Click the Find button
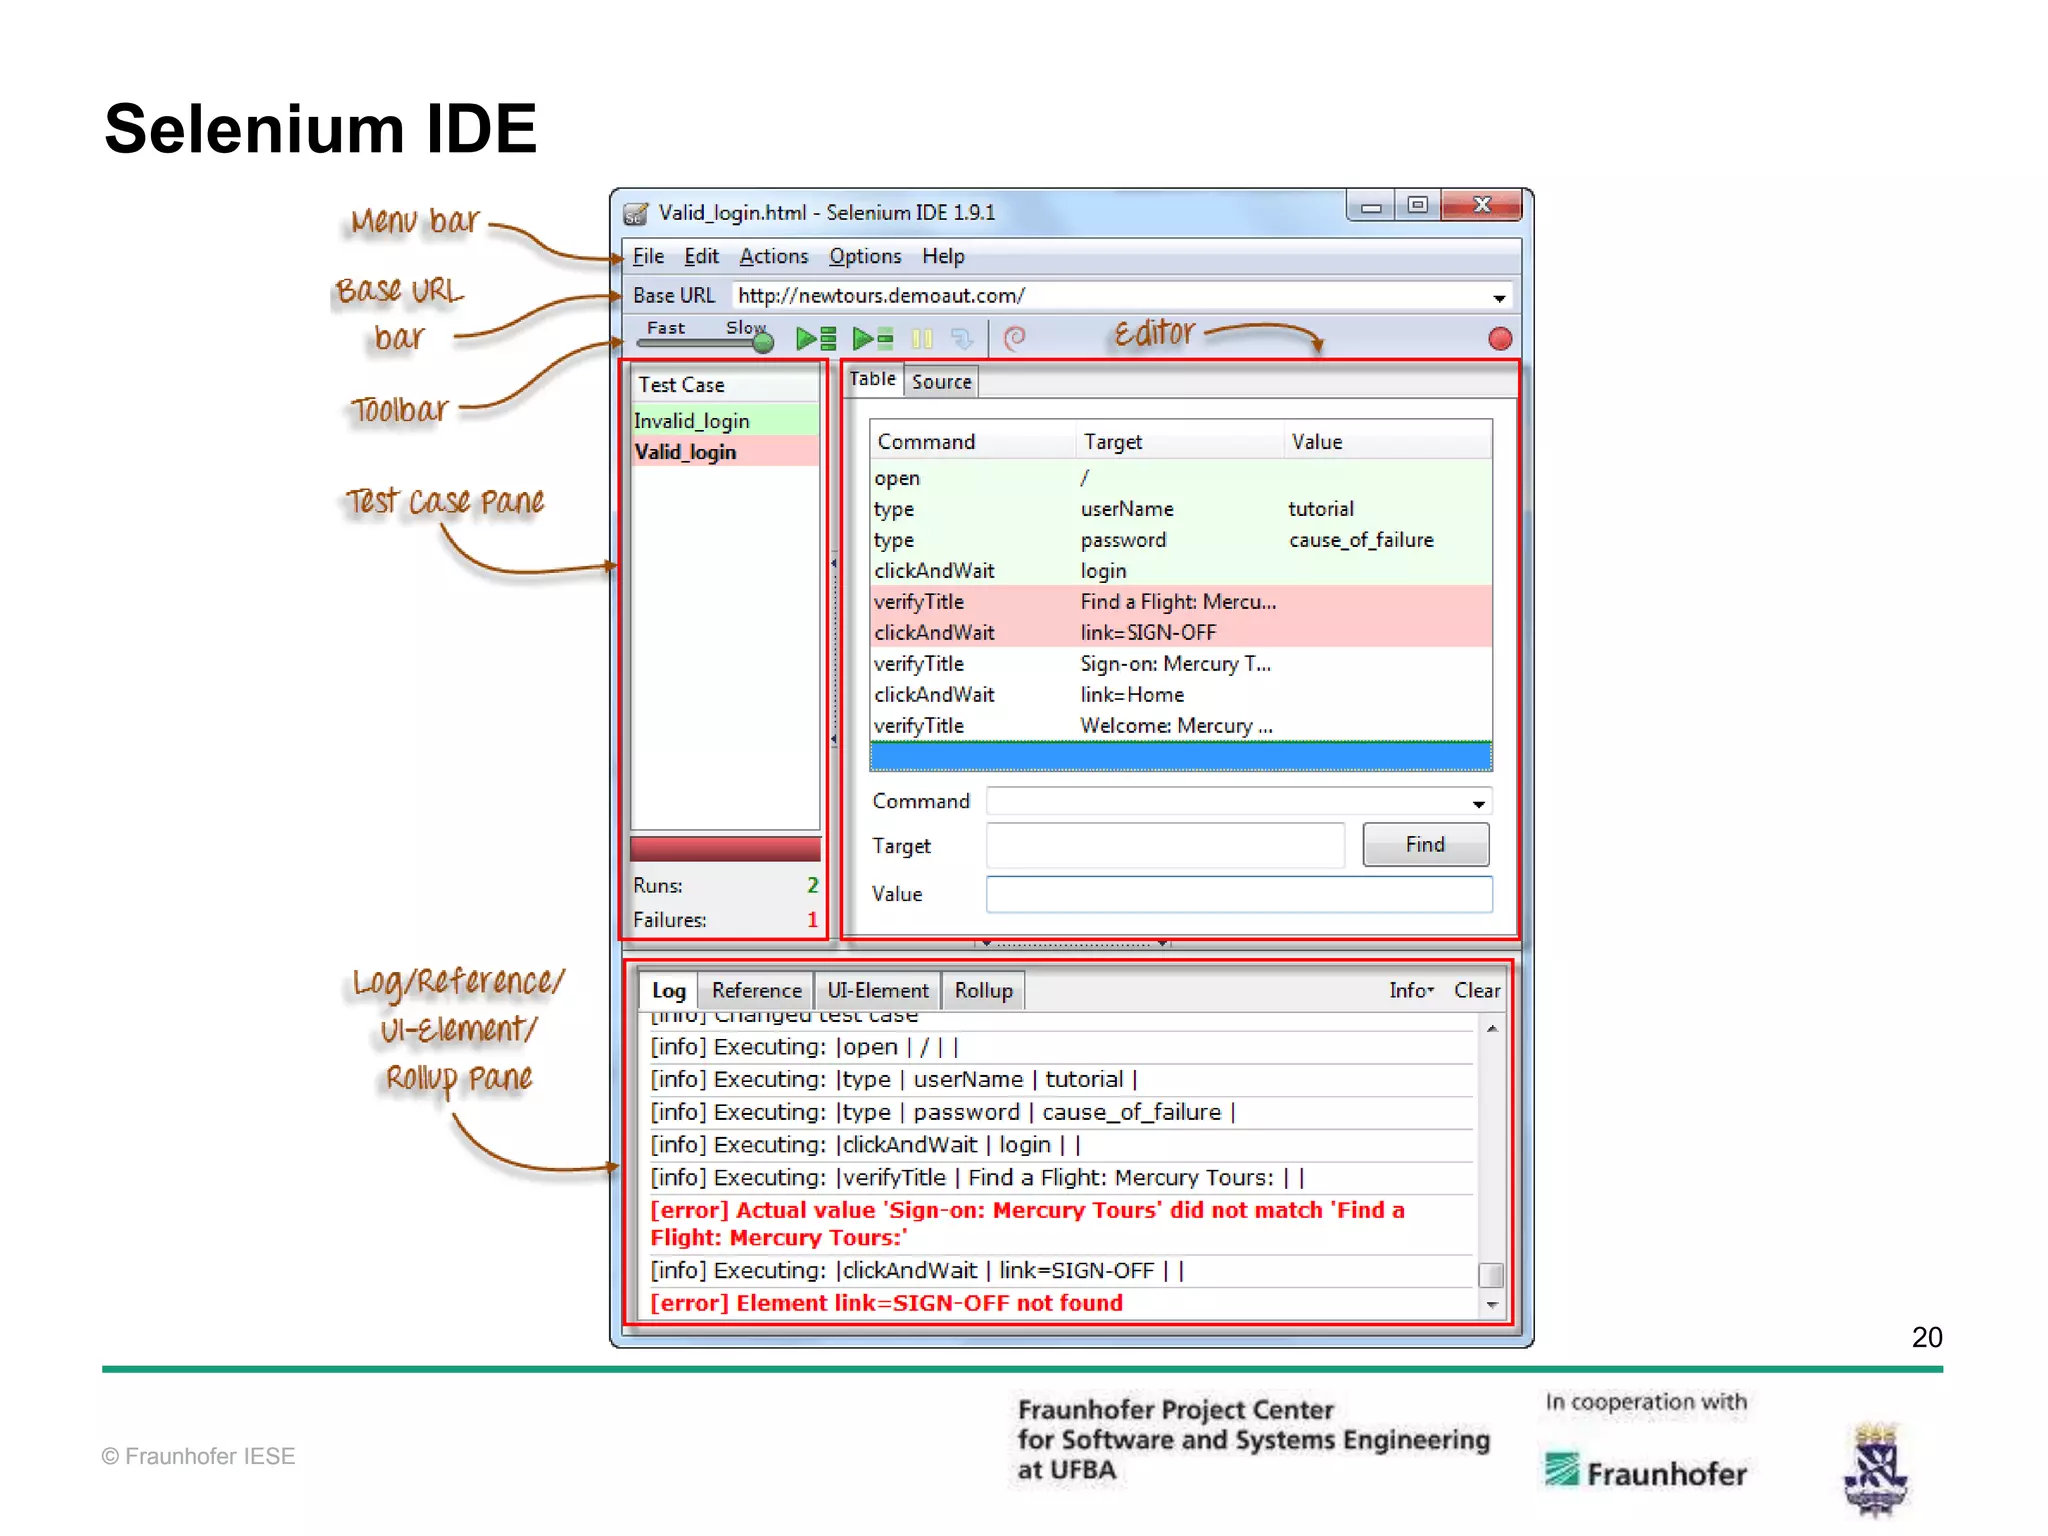The width and height of the screenshot is (2048, 1536). pos(1425,844)
